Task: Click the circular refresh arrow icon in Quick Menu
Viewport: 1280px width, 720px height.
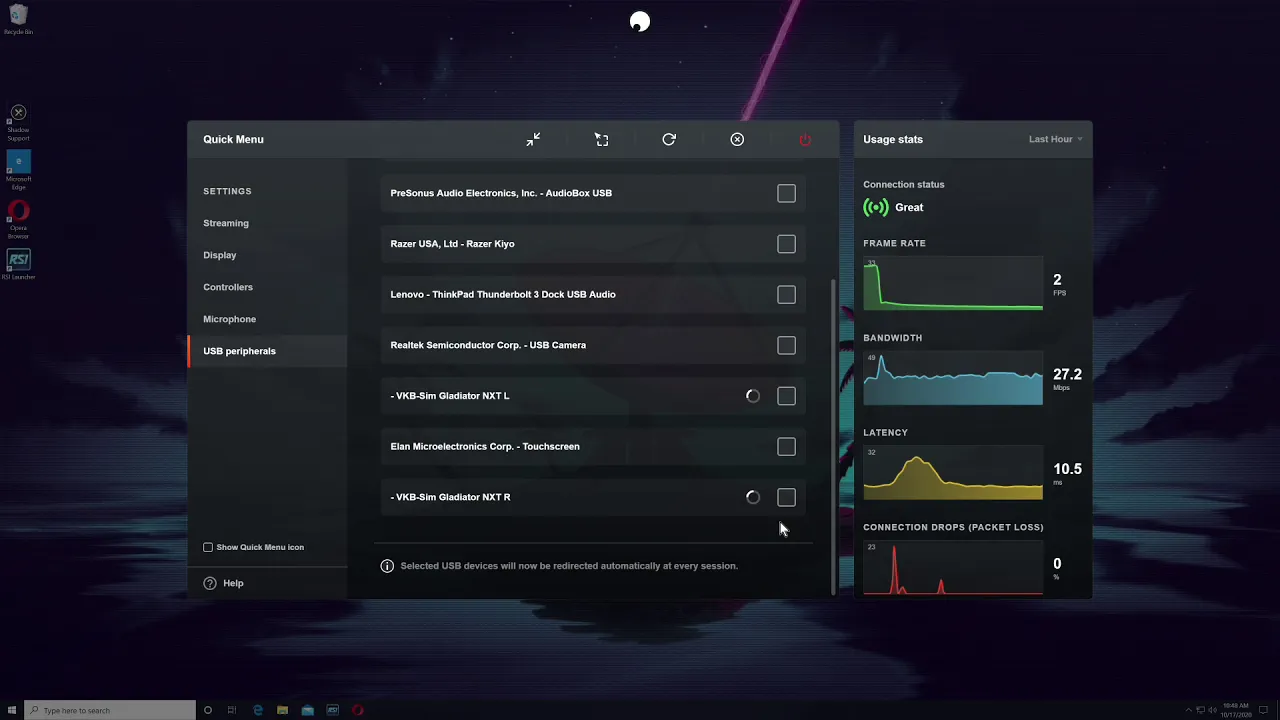Action: (669, 139)
